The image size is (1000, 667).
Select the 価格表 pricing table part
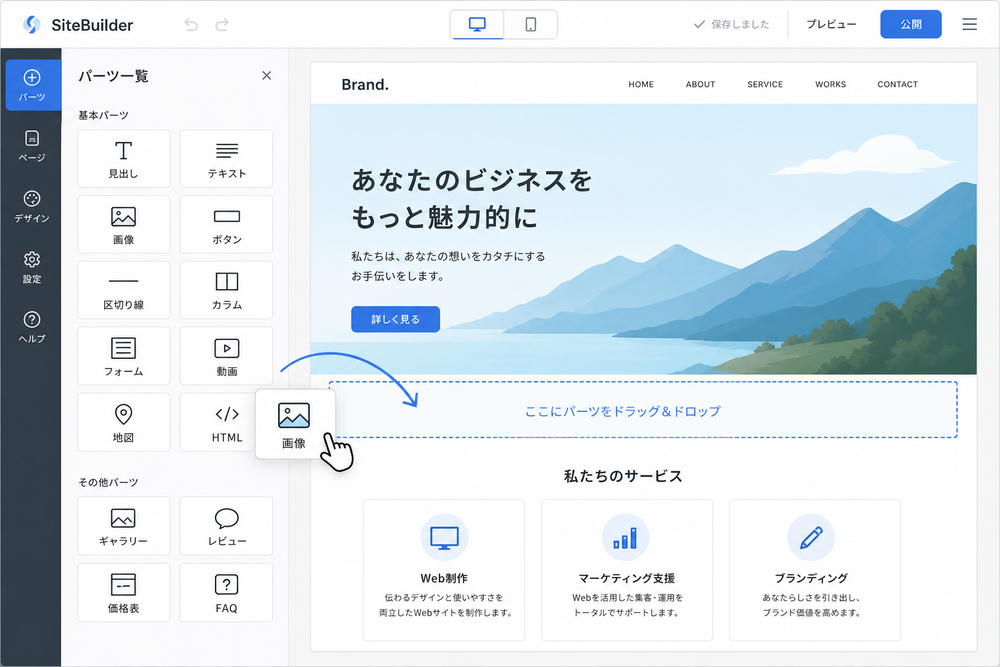(124, 592)
